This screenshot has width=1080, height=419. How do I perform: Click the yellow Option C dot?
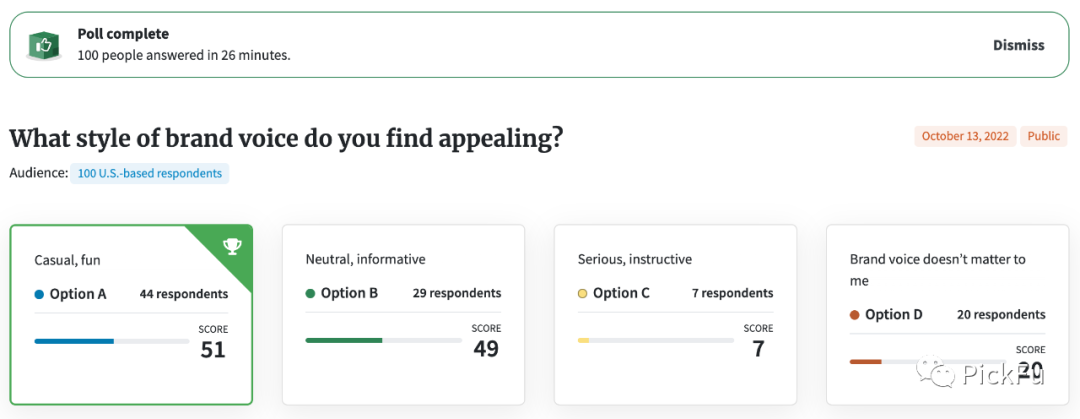pyautogui.click(x=582, y=294)
